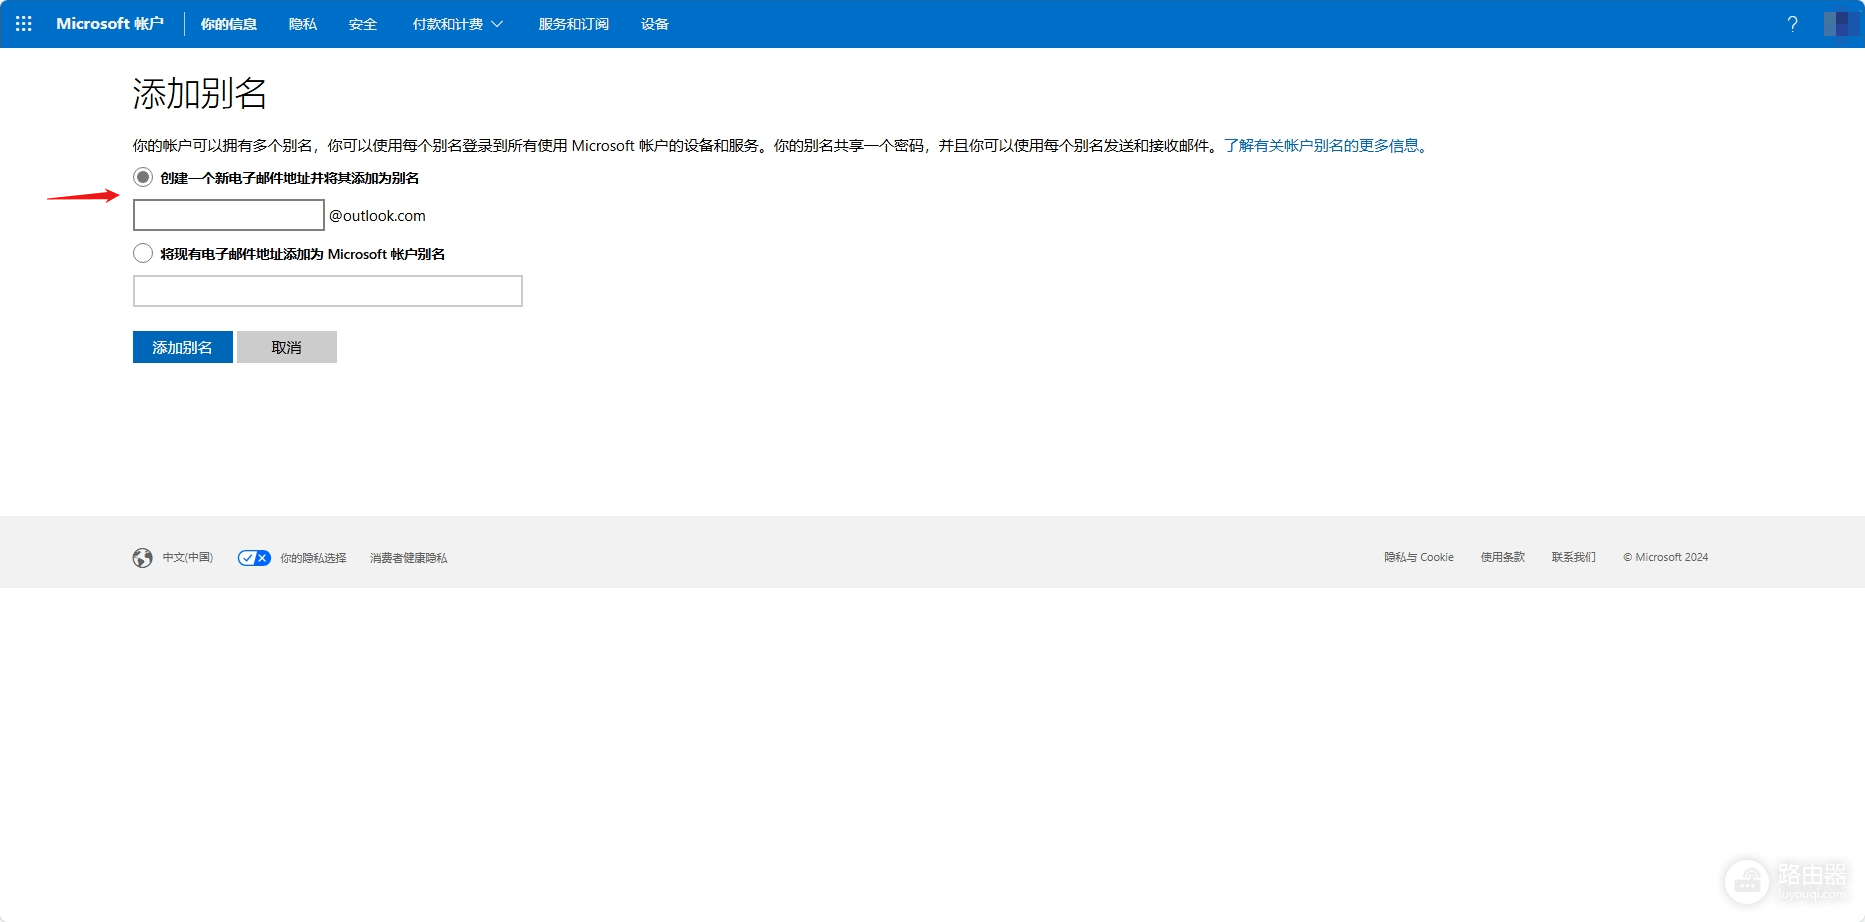
Task: Open 使用条款 footer link
Action: [1503, 557]
